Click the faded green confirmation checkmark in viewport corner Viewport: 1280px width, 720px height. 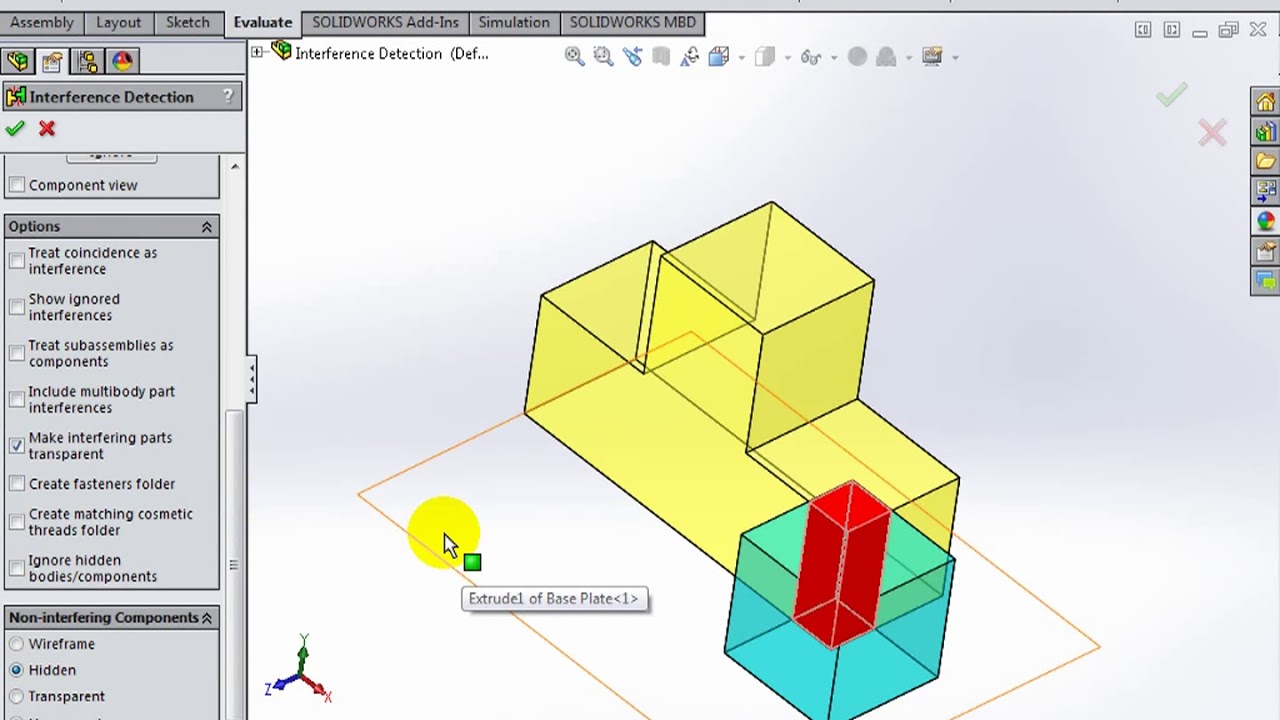[1171, 94]
